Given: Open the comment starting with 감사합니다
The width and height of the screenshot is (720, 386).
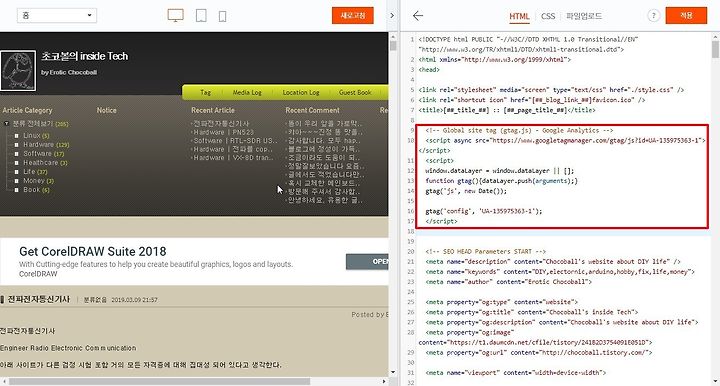Looking at the screenshot, I should tap(324, 140).
